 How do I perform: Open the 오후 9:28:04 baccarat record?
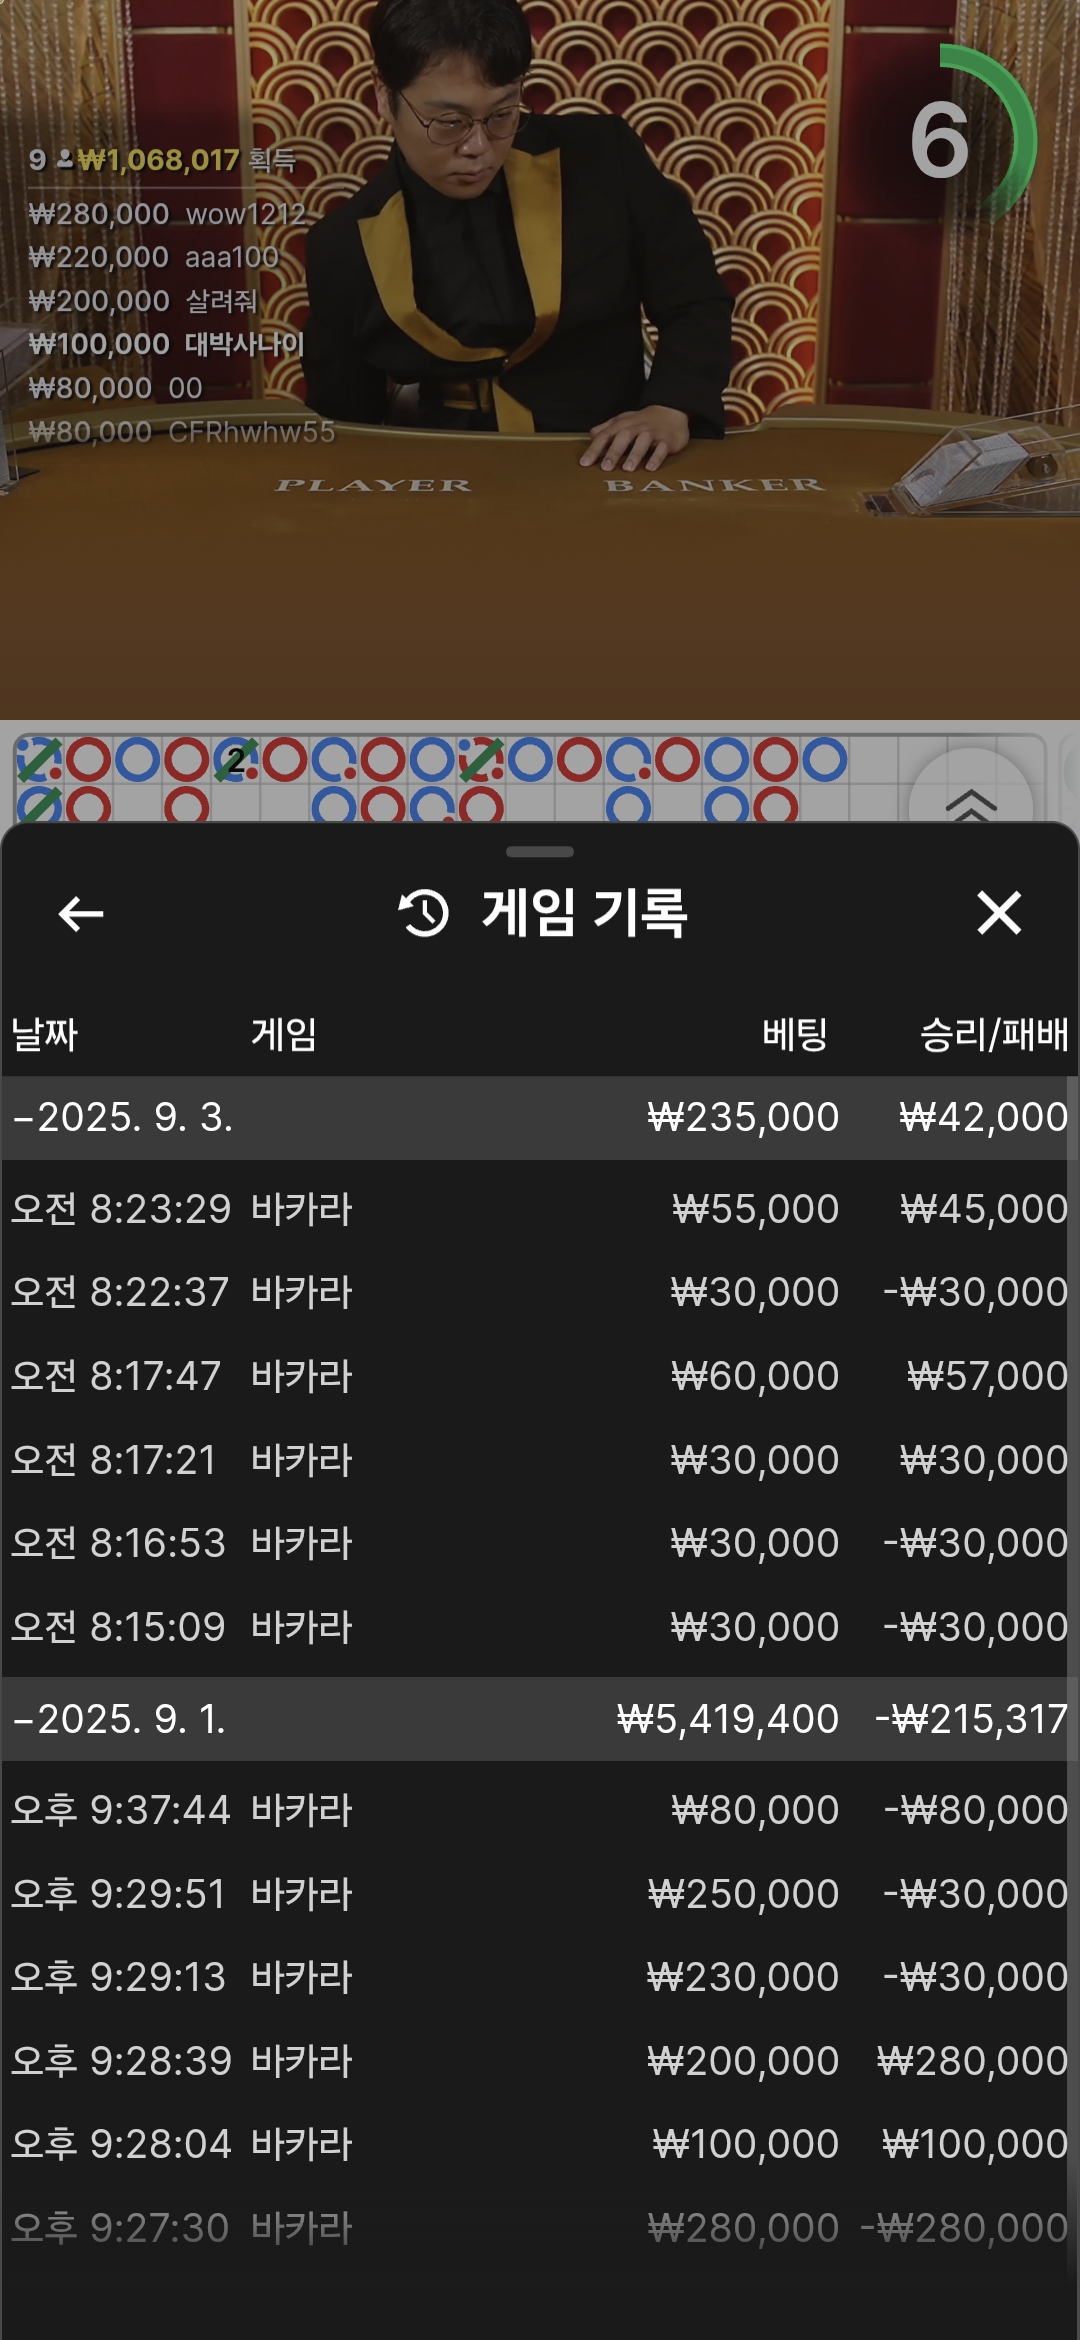click(x=540, y=2144)
